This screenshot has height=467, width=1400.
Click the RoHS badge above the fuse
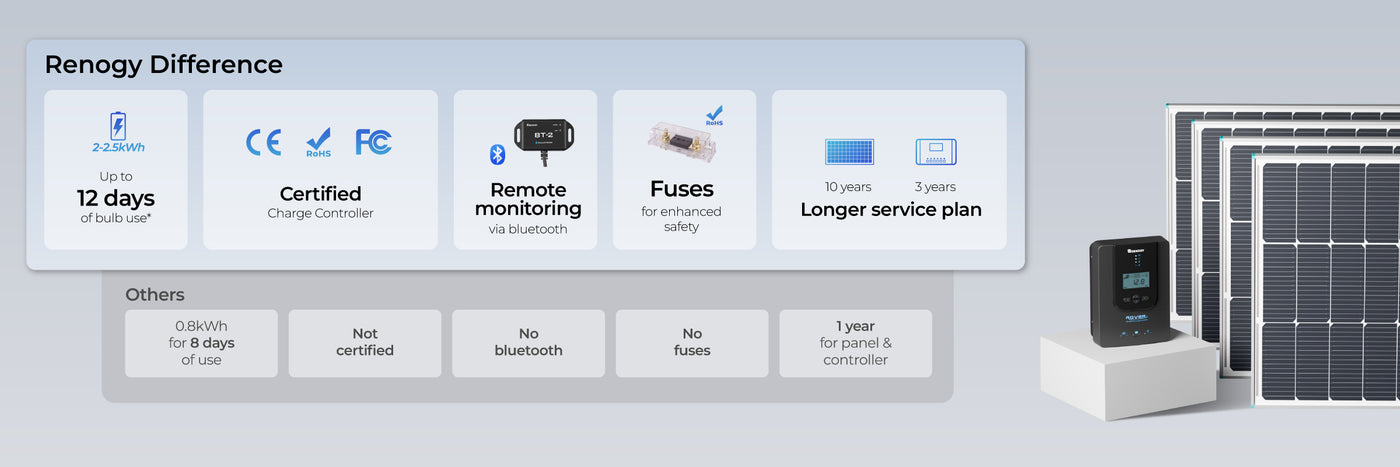(x=714, y=116)
